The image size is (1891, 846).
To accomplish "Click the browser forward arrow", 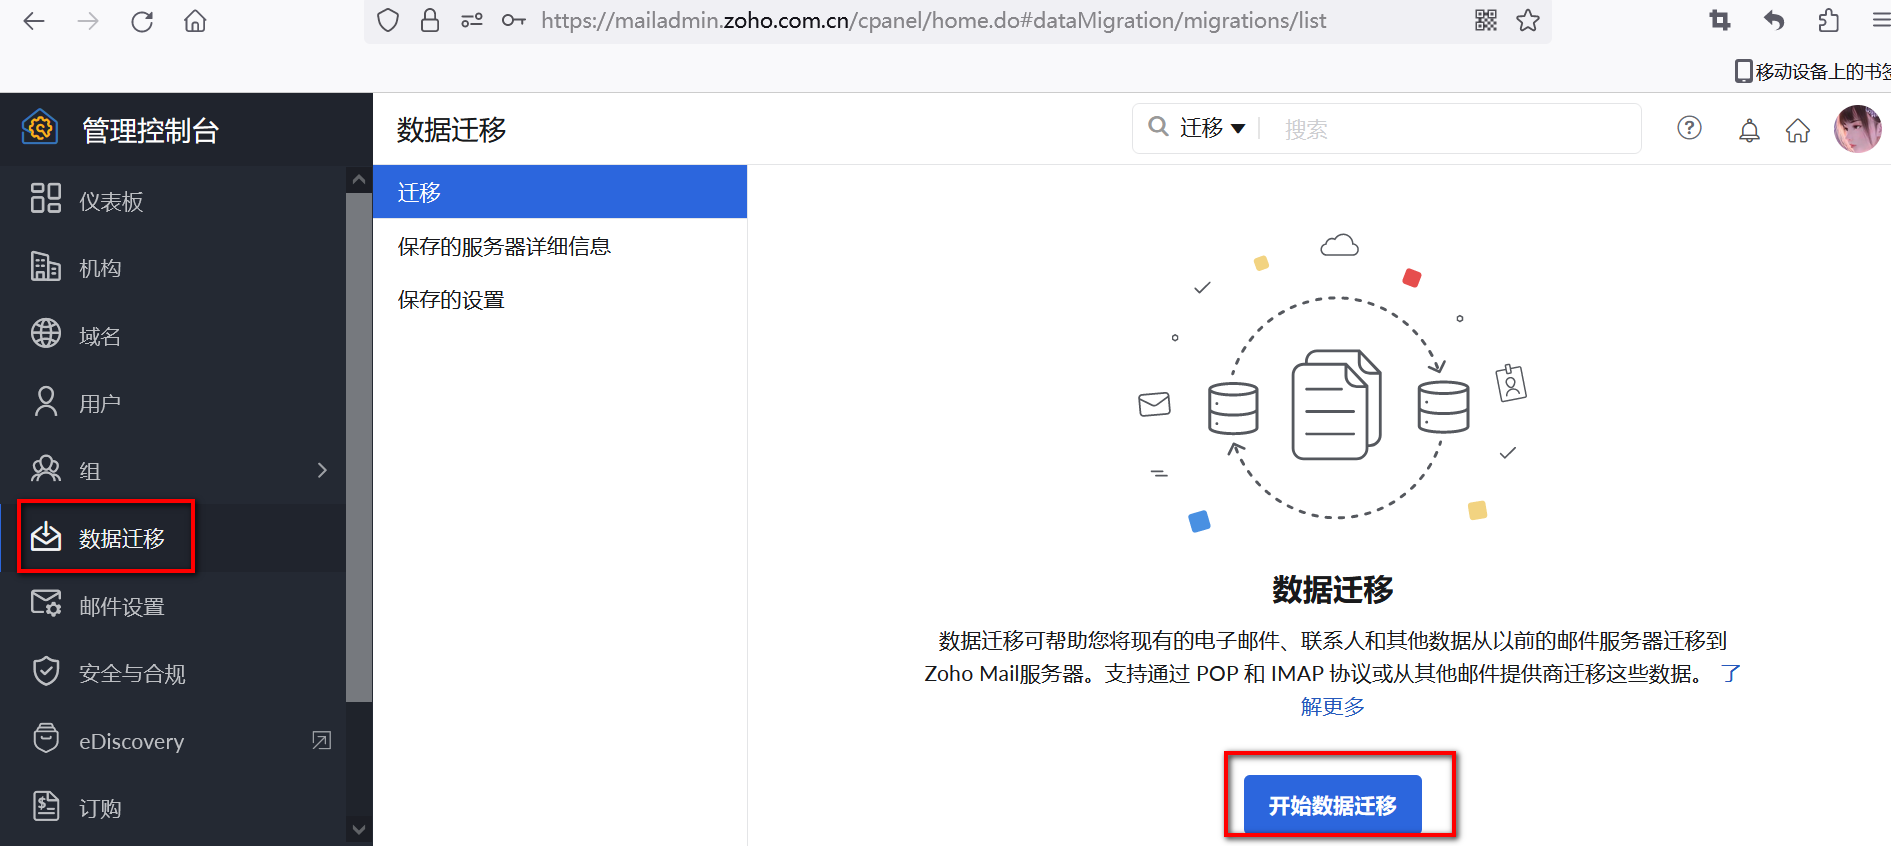I will [88, 21].
